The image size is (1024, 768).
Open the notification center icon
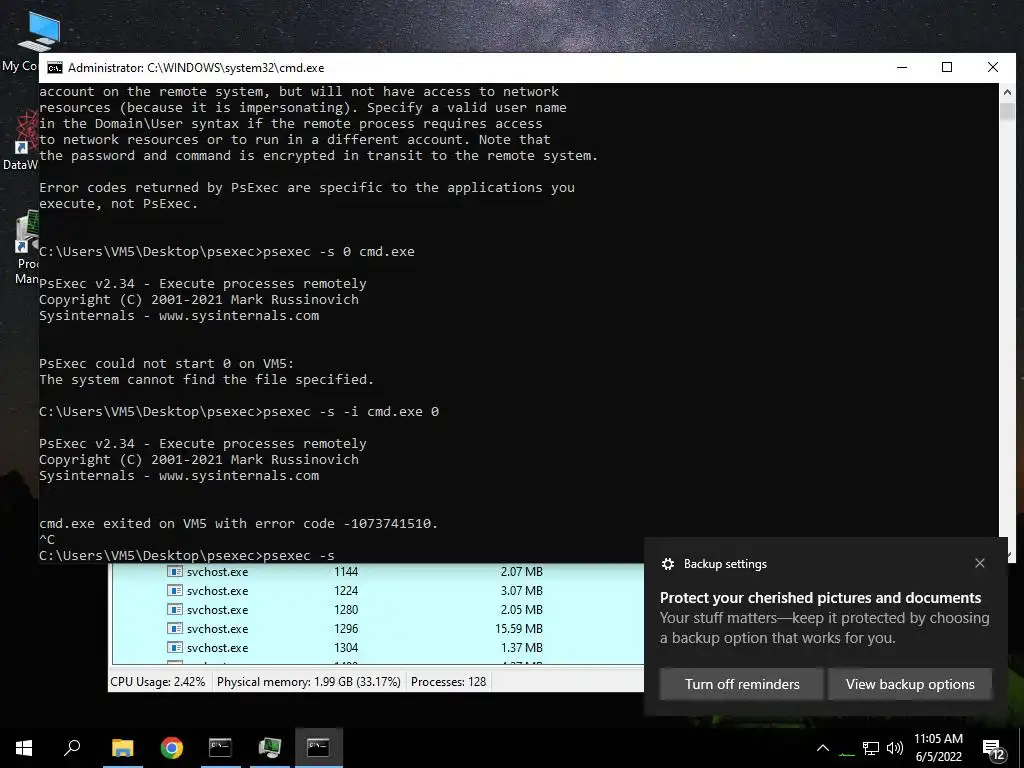[993, 749]
